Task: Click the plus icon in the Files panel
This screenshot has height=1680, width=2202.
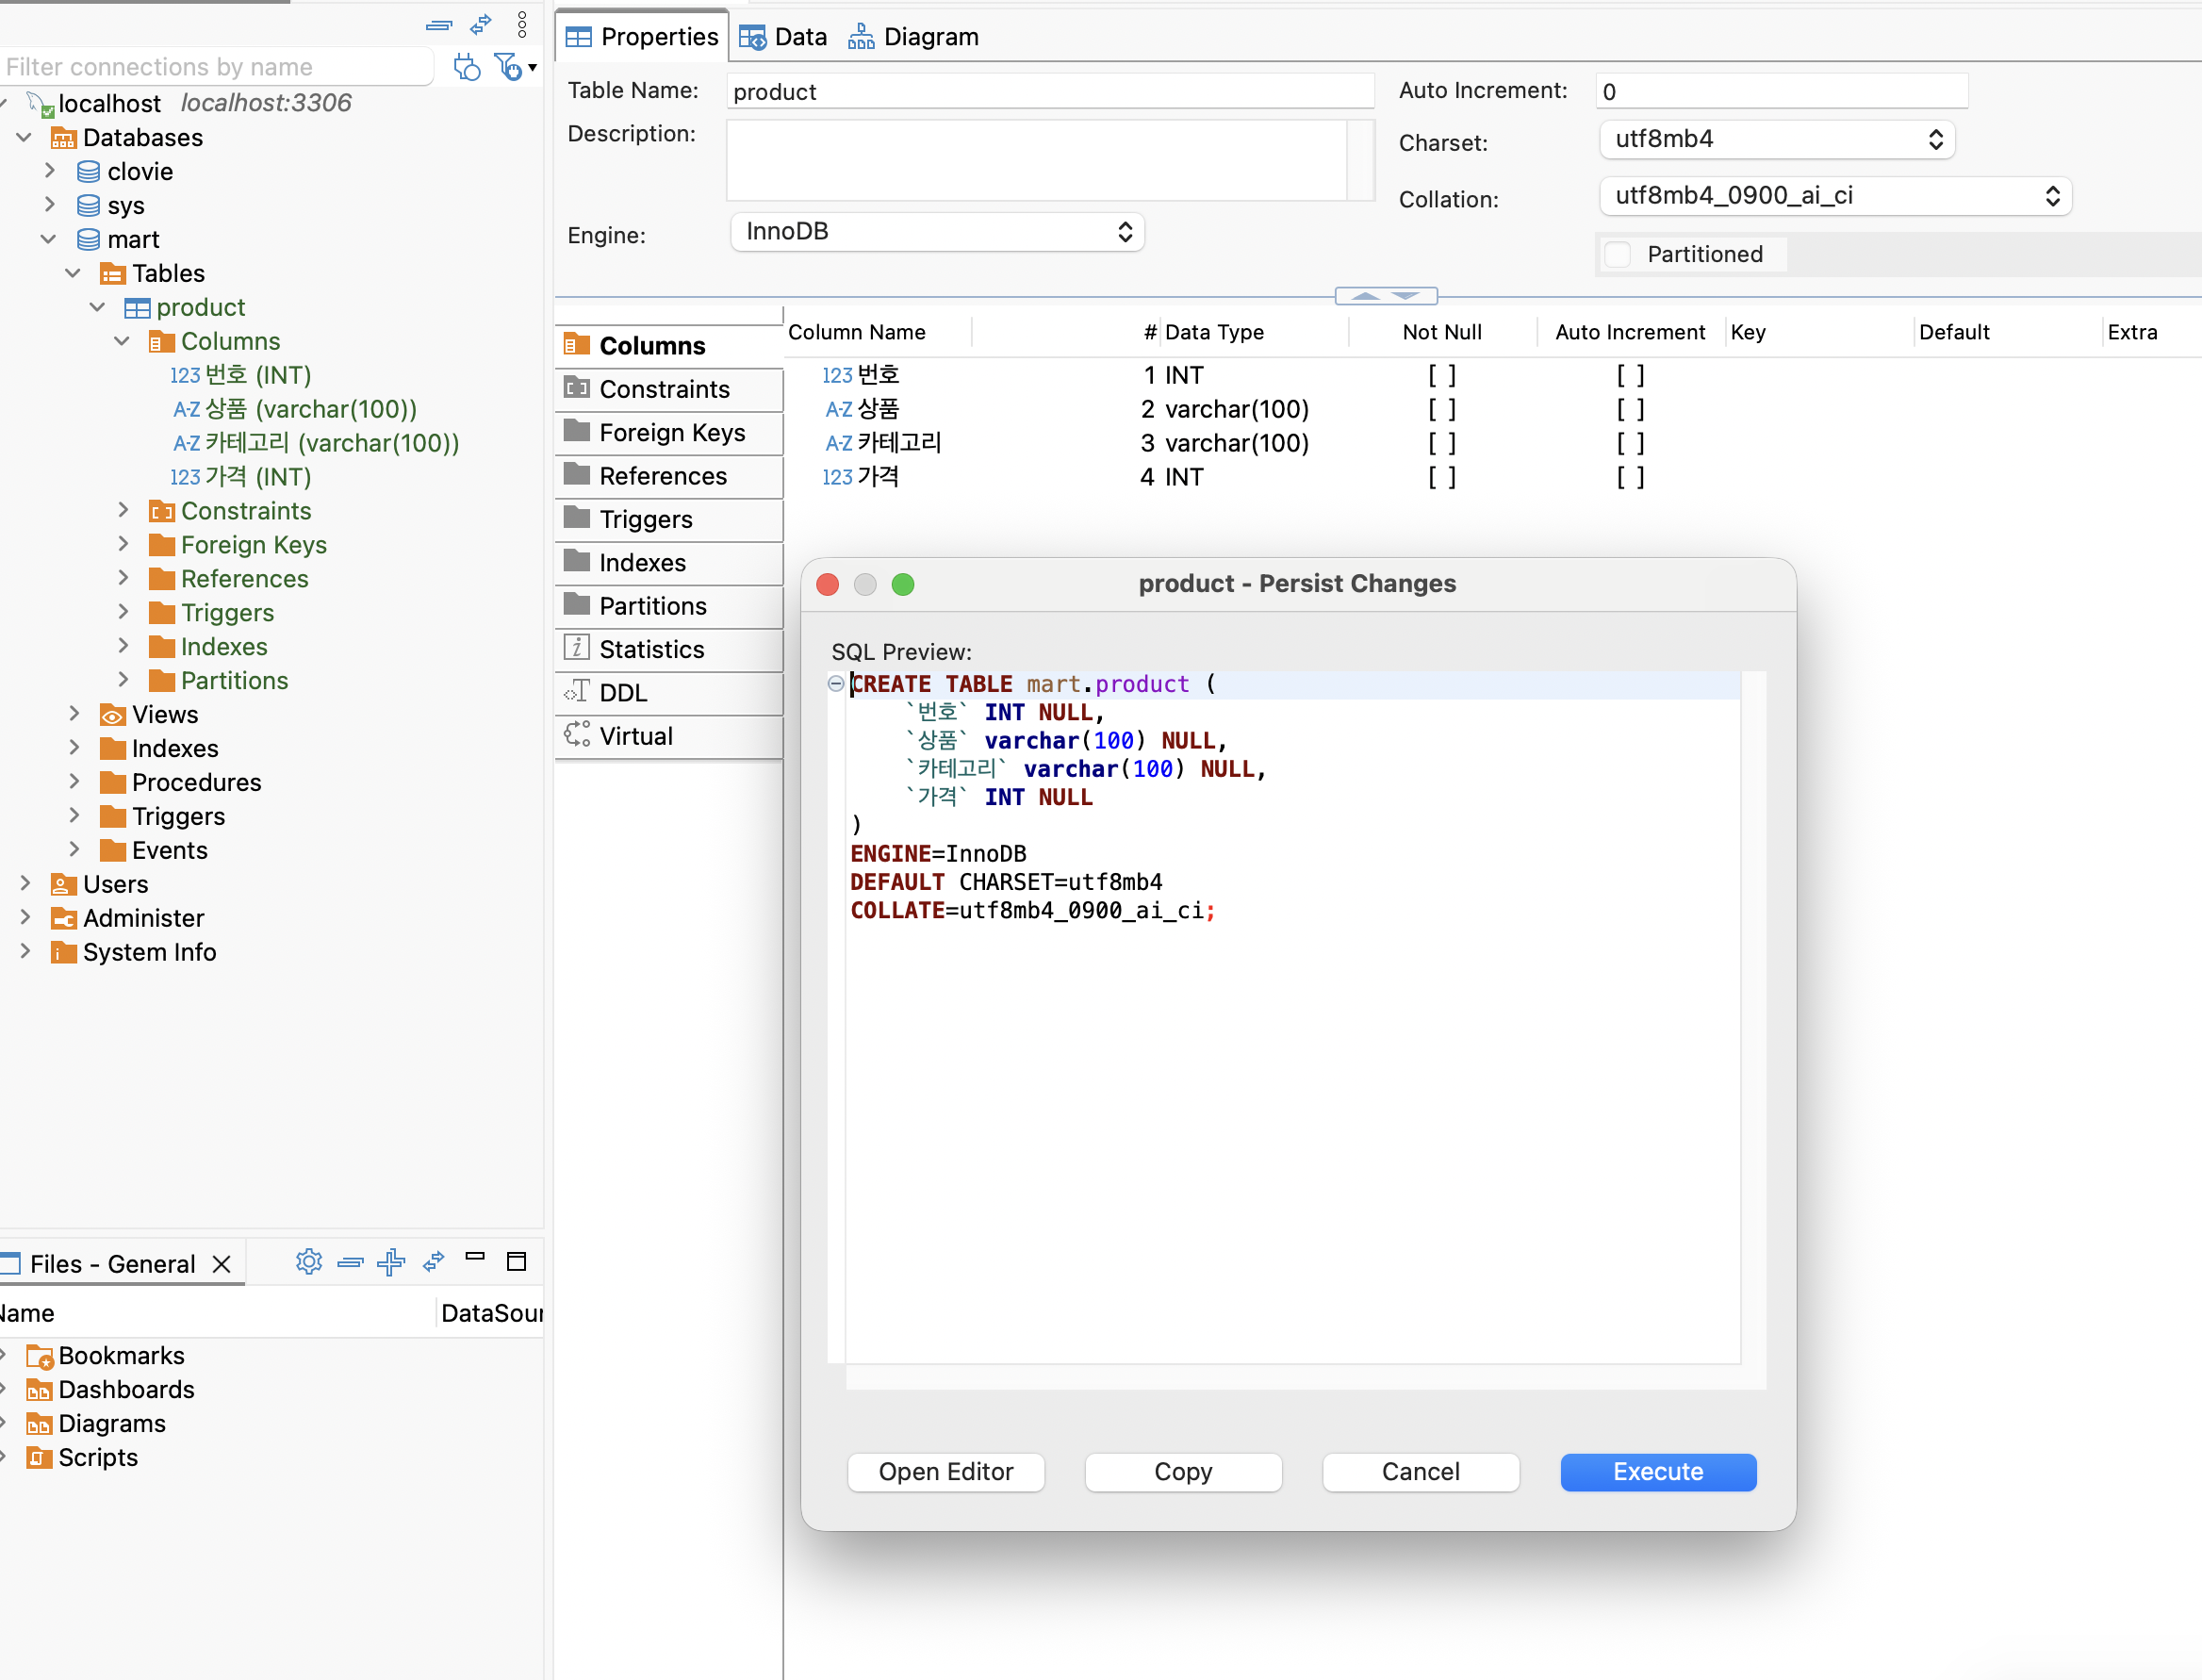Action: 391,1262
